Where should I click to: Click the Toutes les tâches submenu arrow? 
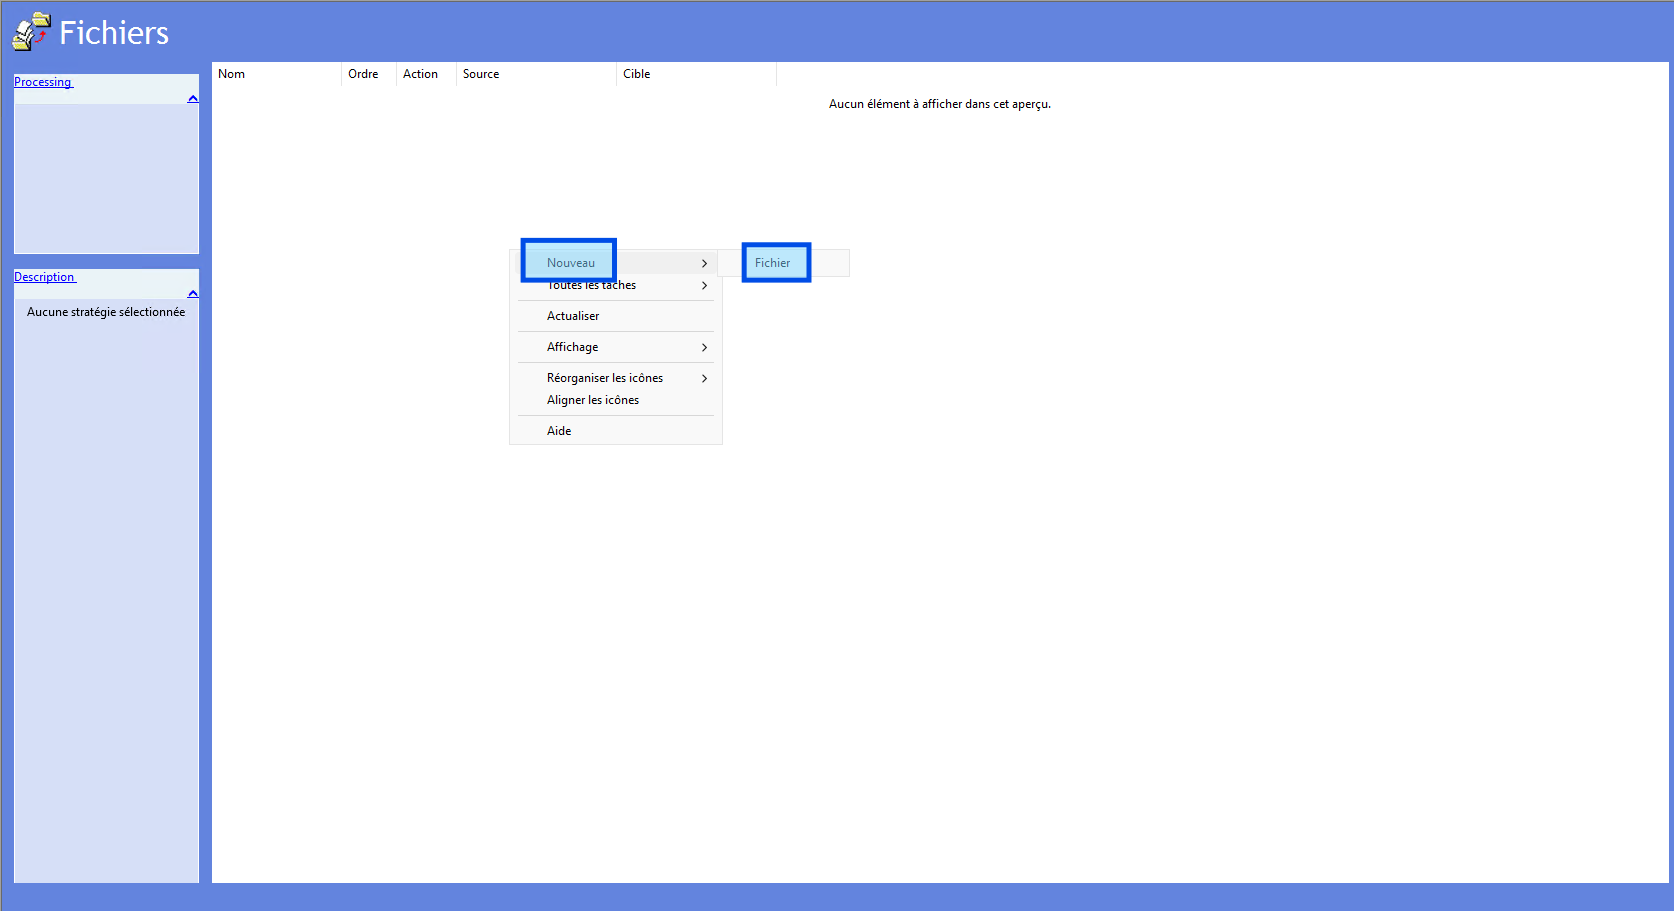(705, 285)
